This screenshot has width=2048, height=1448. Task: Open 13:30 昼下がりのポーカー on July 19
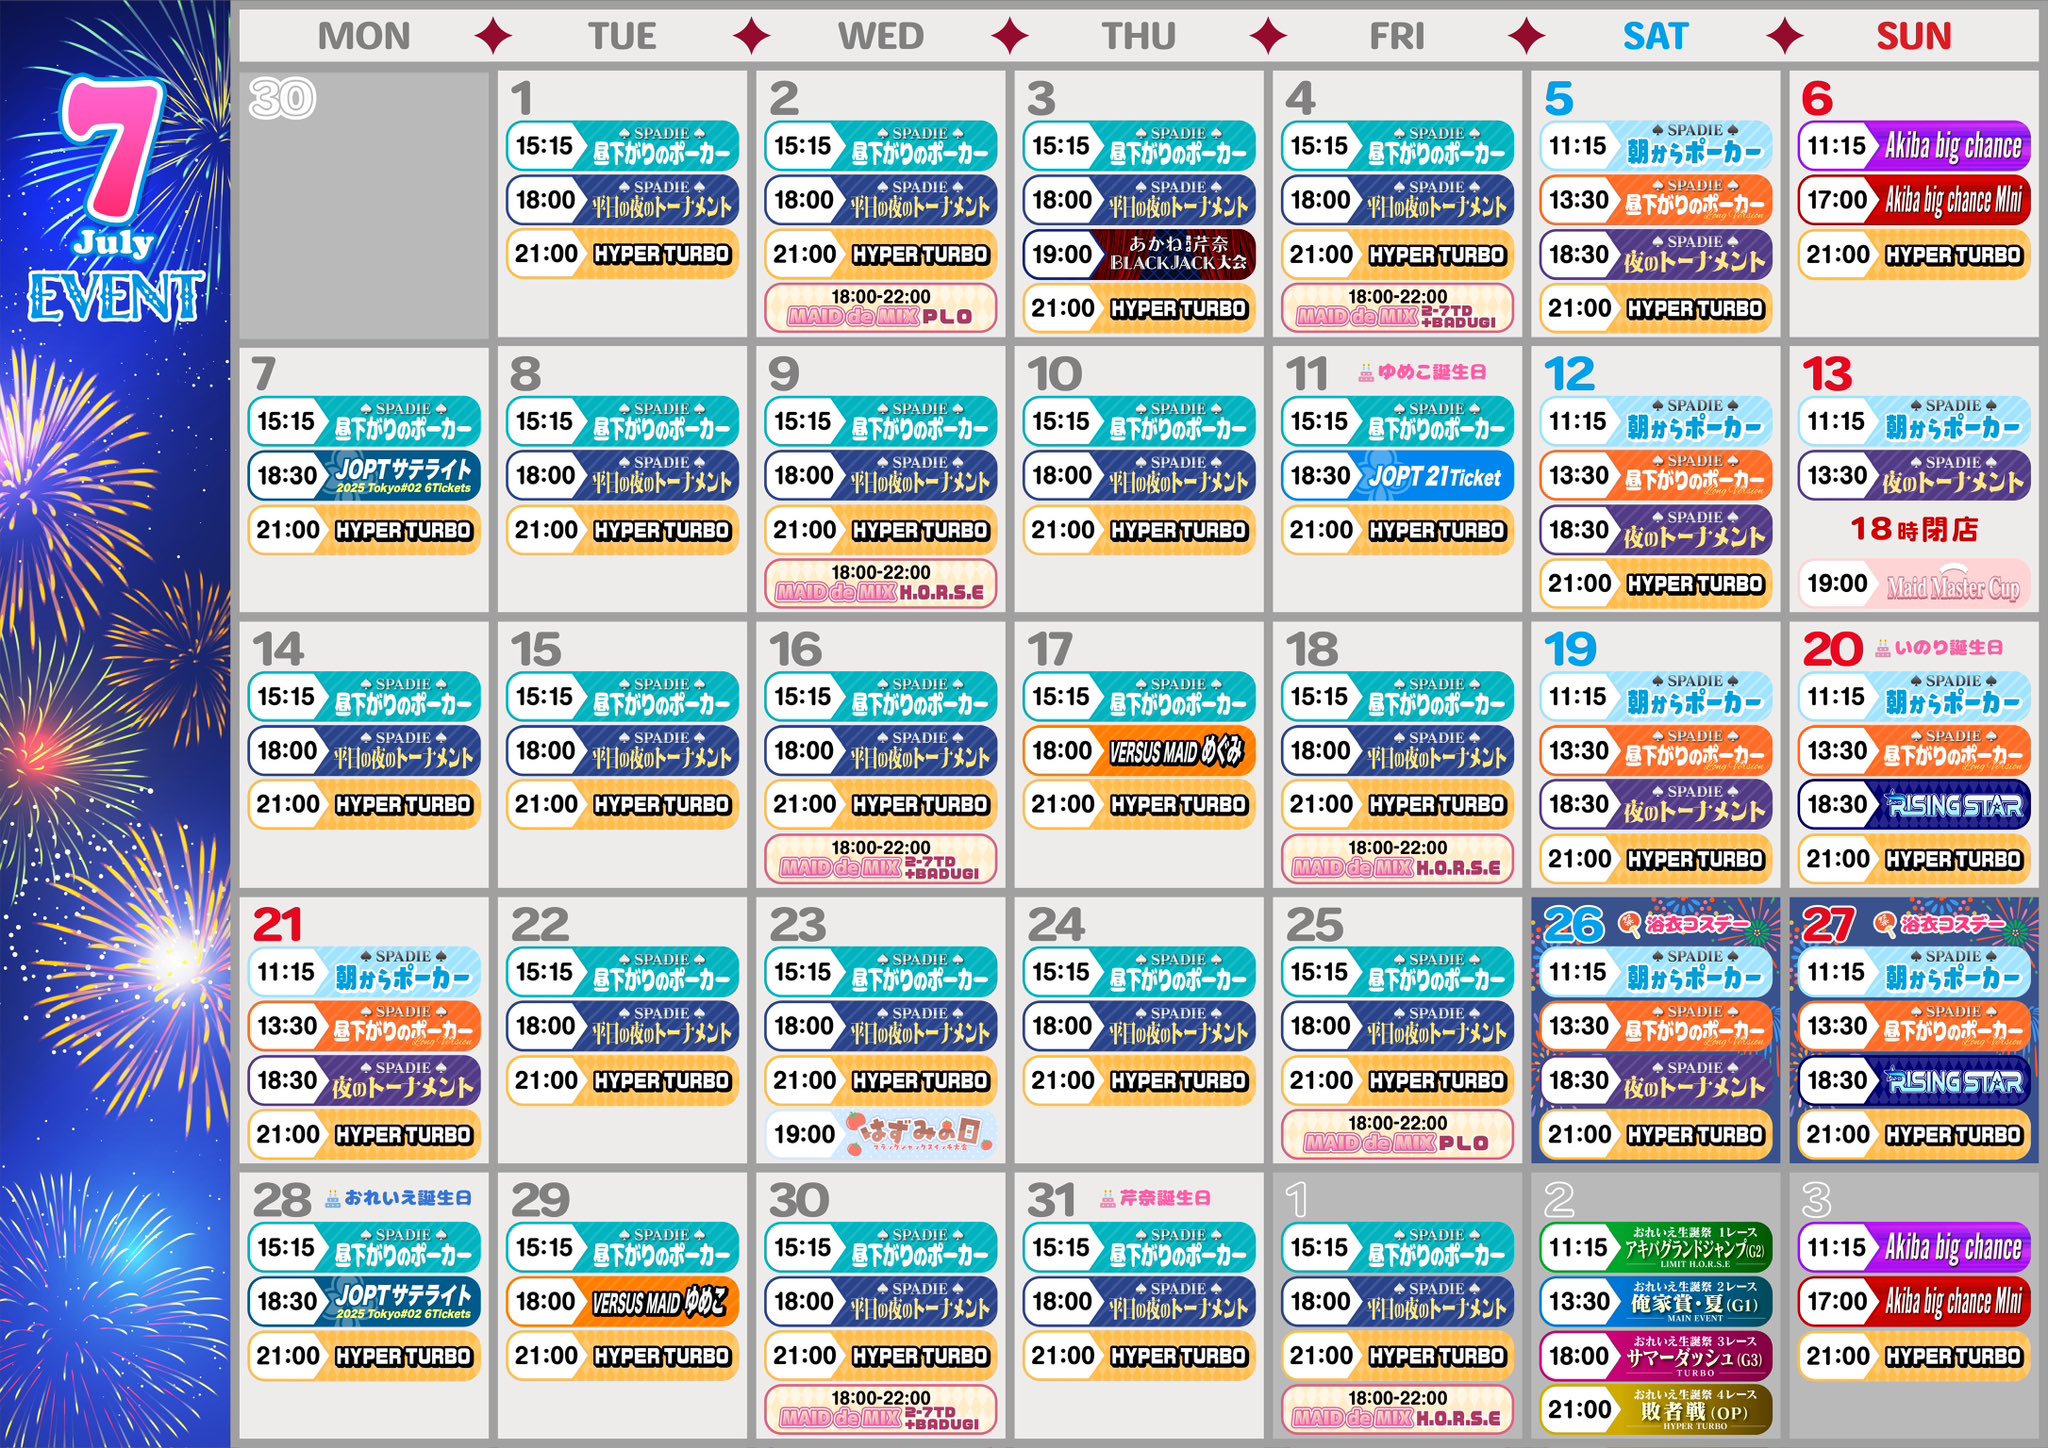tap(1655, 751)
